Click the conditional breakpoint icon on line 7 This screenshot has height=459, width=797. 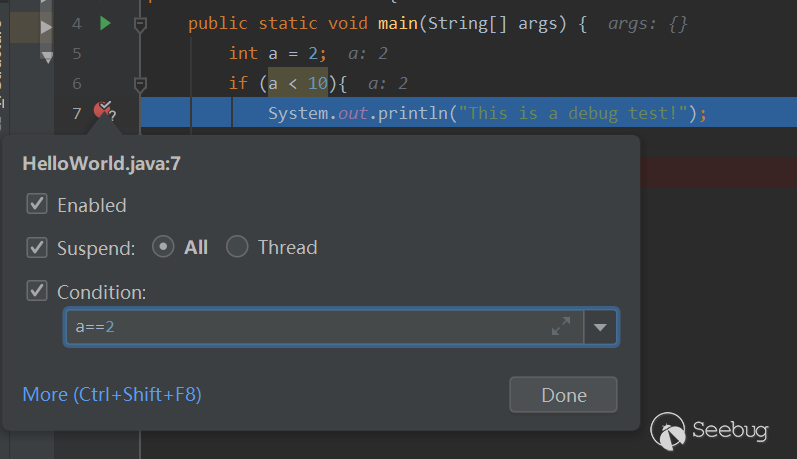[x=103, y=111]
